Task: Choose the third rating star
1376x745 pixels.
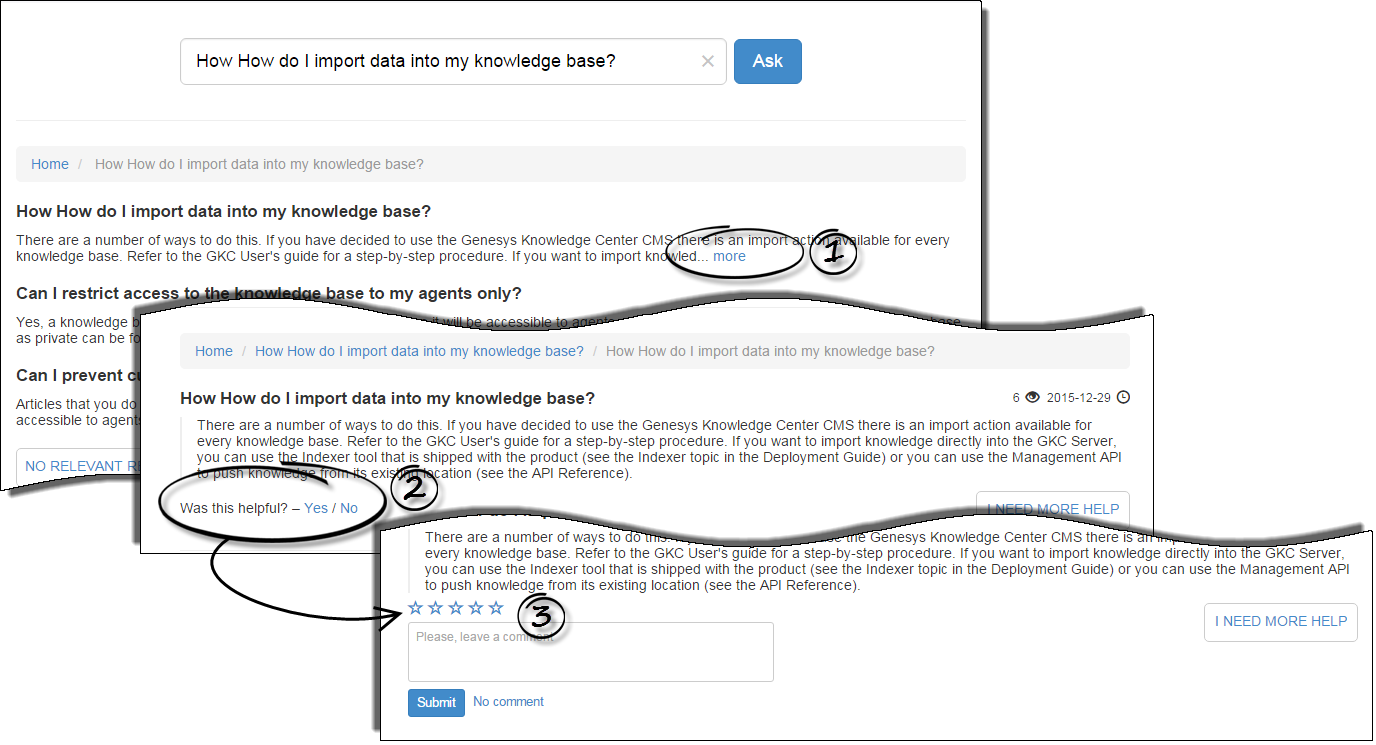Action: (456, 608)
